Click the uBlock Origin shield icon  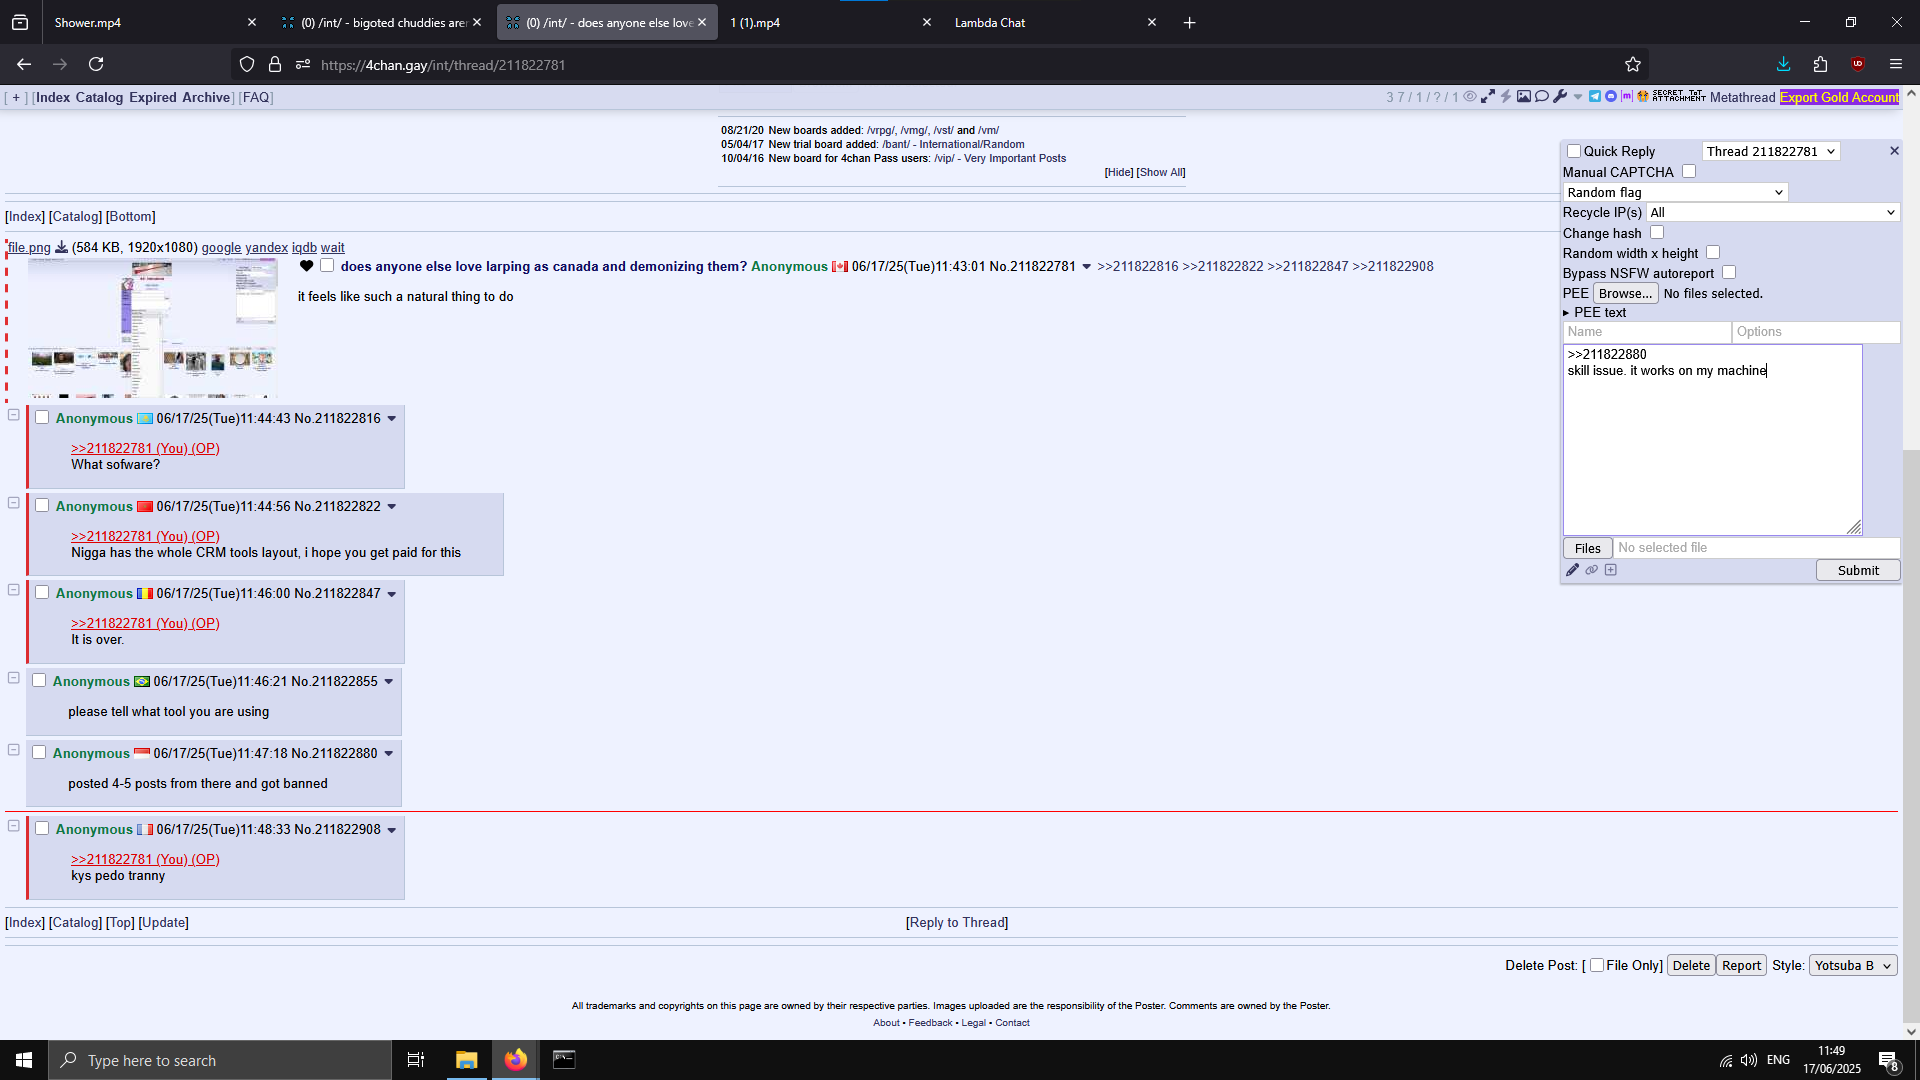(x=1858, y=65)
